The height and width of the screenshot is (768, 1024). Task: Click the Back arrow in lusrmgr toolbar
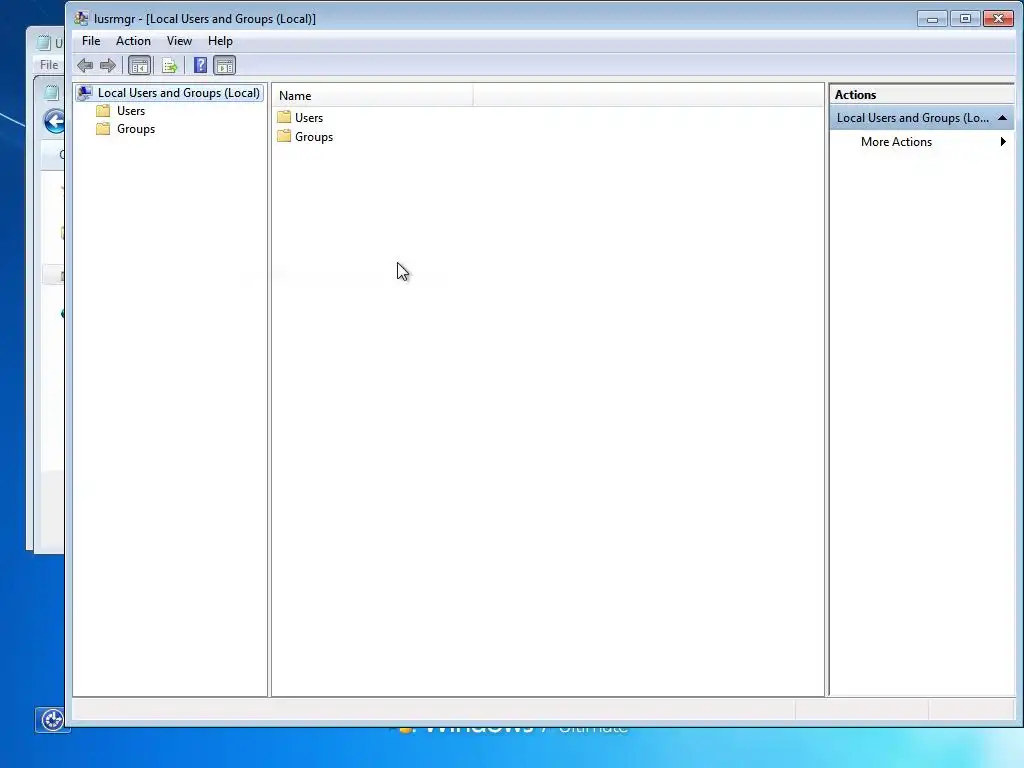click(85, 65)
